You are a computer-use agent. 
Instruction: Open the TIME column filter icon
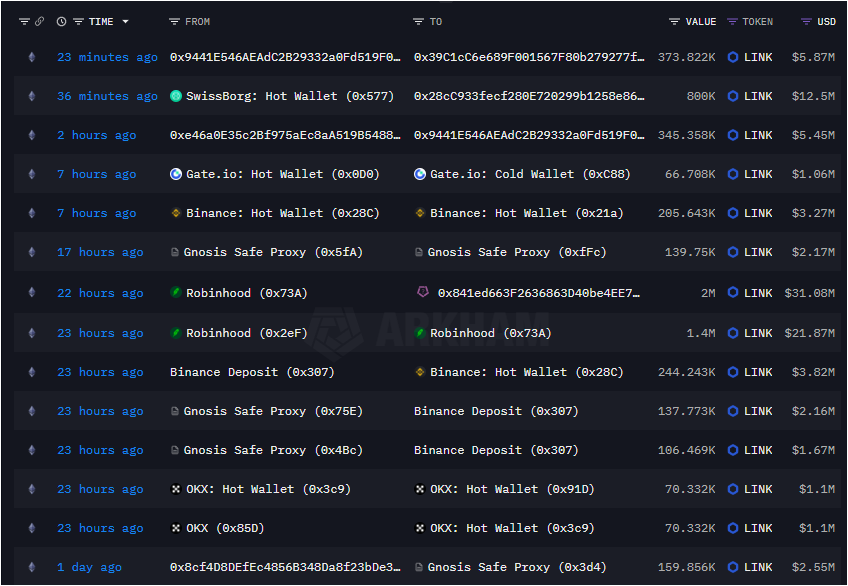(78, 22)
